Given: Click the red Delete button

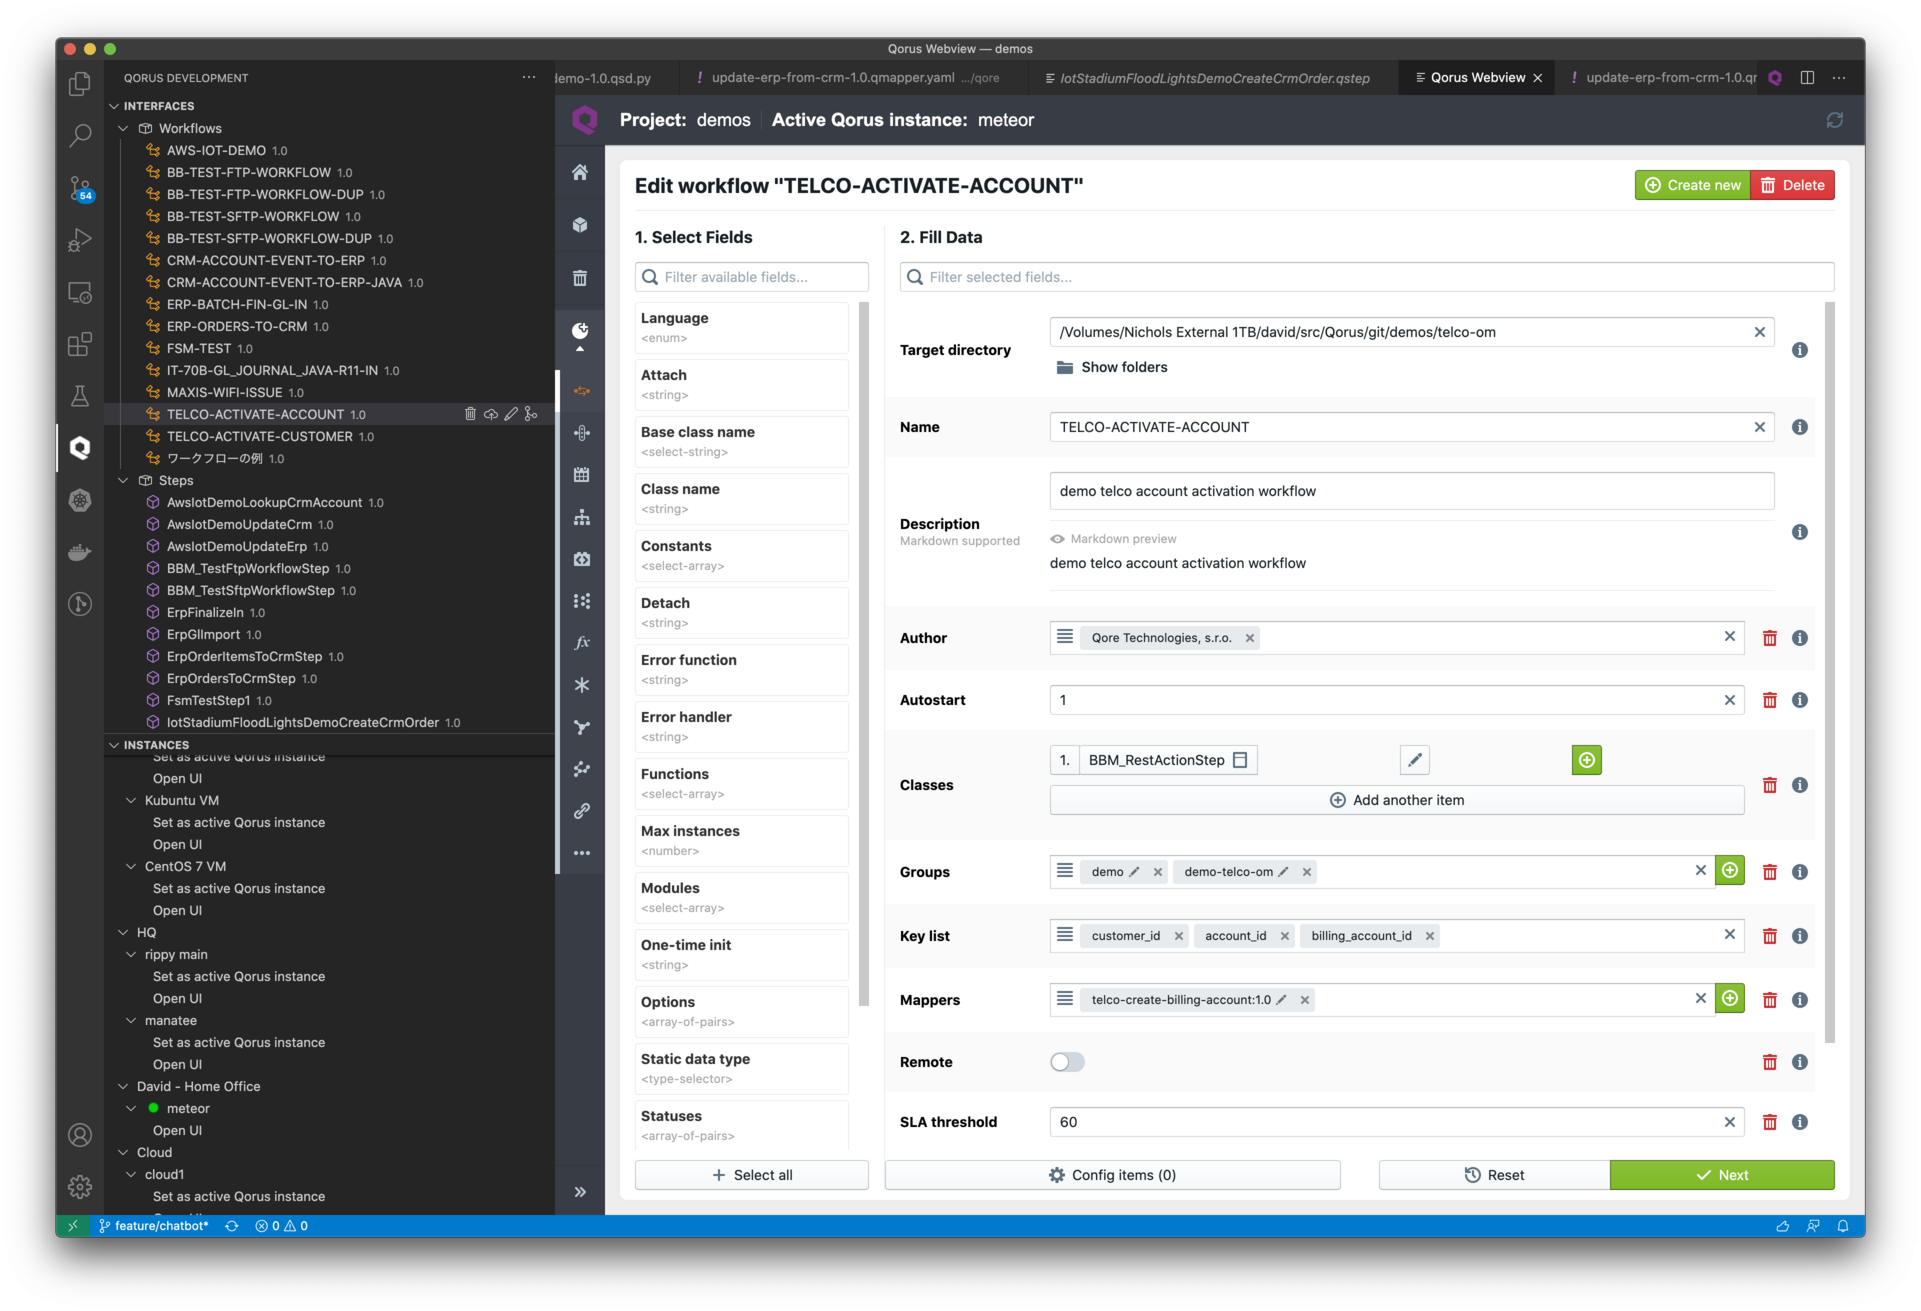Looking at the screenshot, I should (x=1792, y=185).
